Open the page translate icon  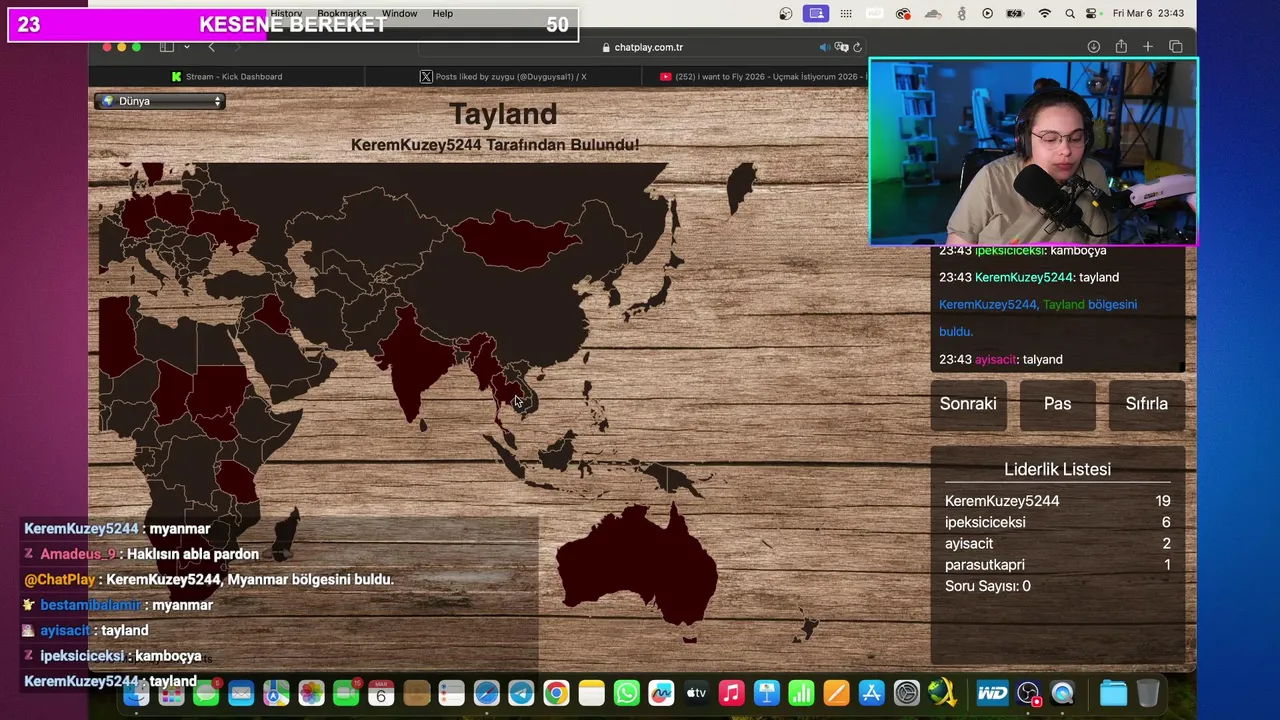(x=841, y=47)
